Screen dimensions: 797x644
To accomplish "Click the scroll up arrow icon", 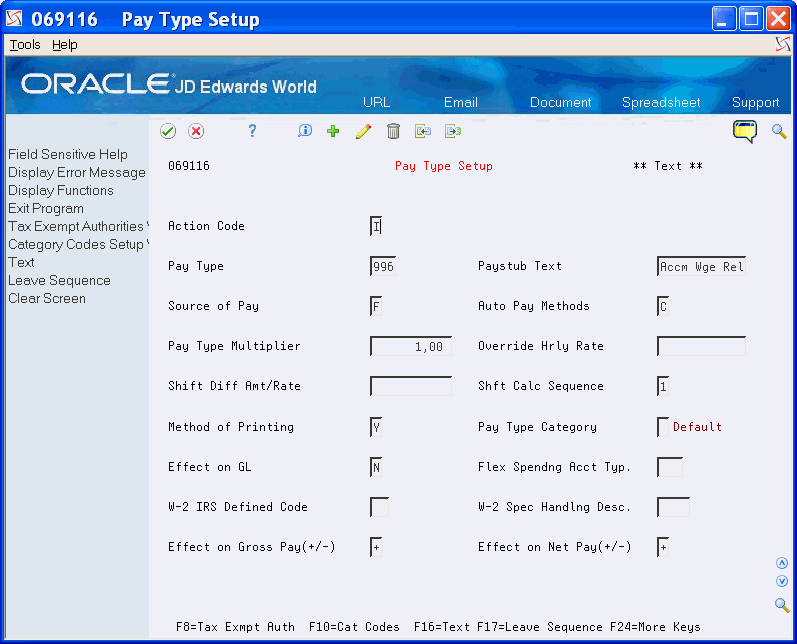I will [782, 563].
